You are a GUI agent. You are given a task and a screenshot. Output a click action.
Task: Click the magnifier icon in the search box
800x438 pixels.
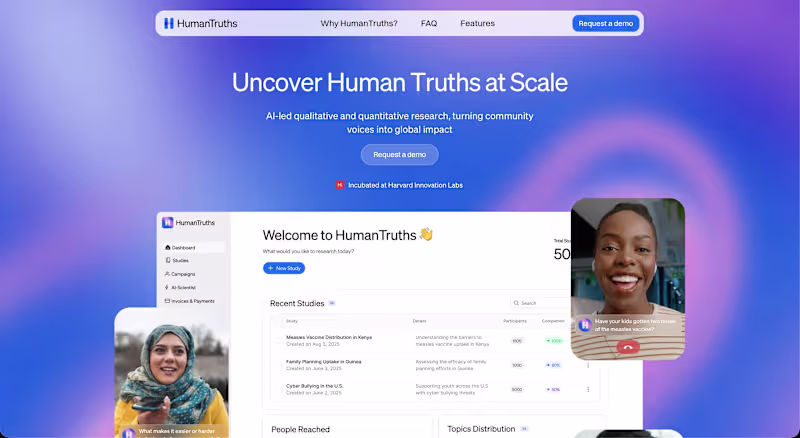click(516, 303)
